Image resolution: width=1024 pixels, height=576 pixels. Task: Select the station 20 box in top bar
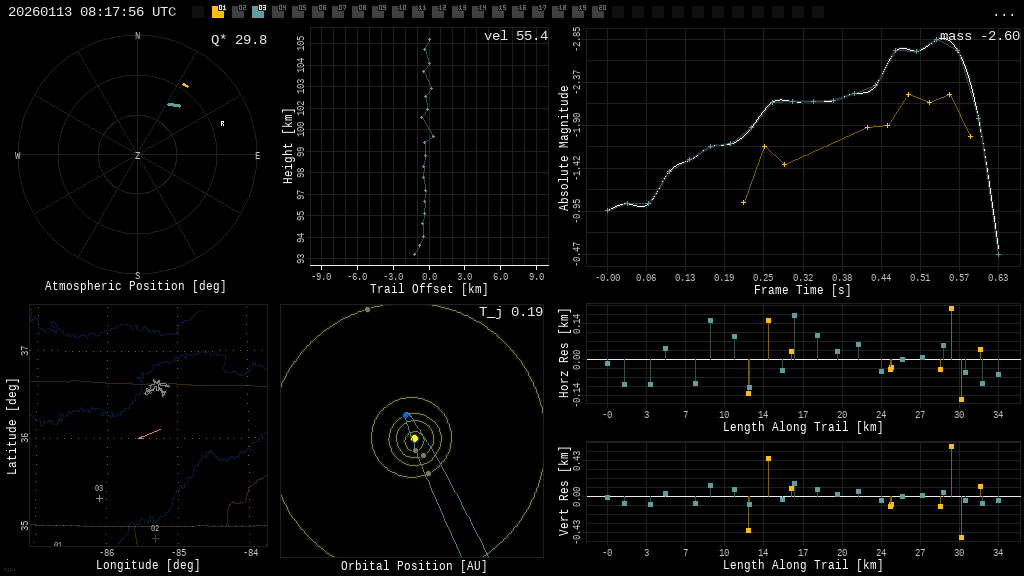pos(598,12)
